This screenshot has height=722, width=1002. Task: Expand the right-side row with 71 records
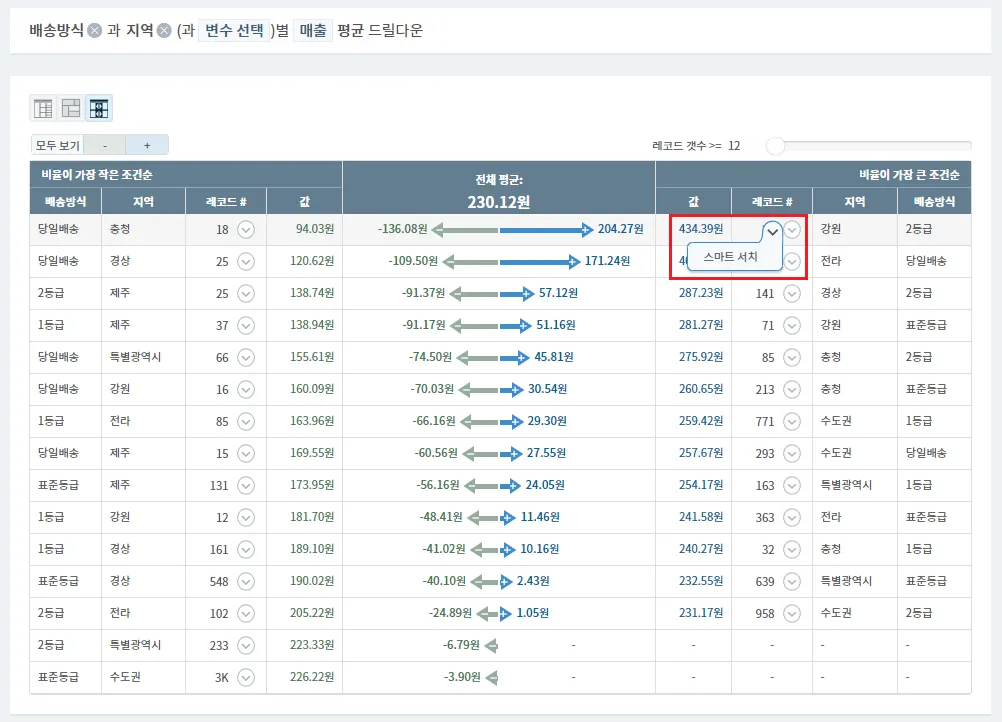(792, 325)
